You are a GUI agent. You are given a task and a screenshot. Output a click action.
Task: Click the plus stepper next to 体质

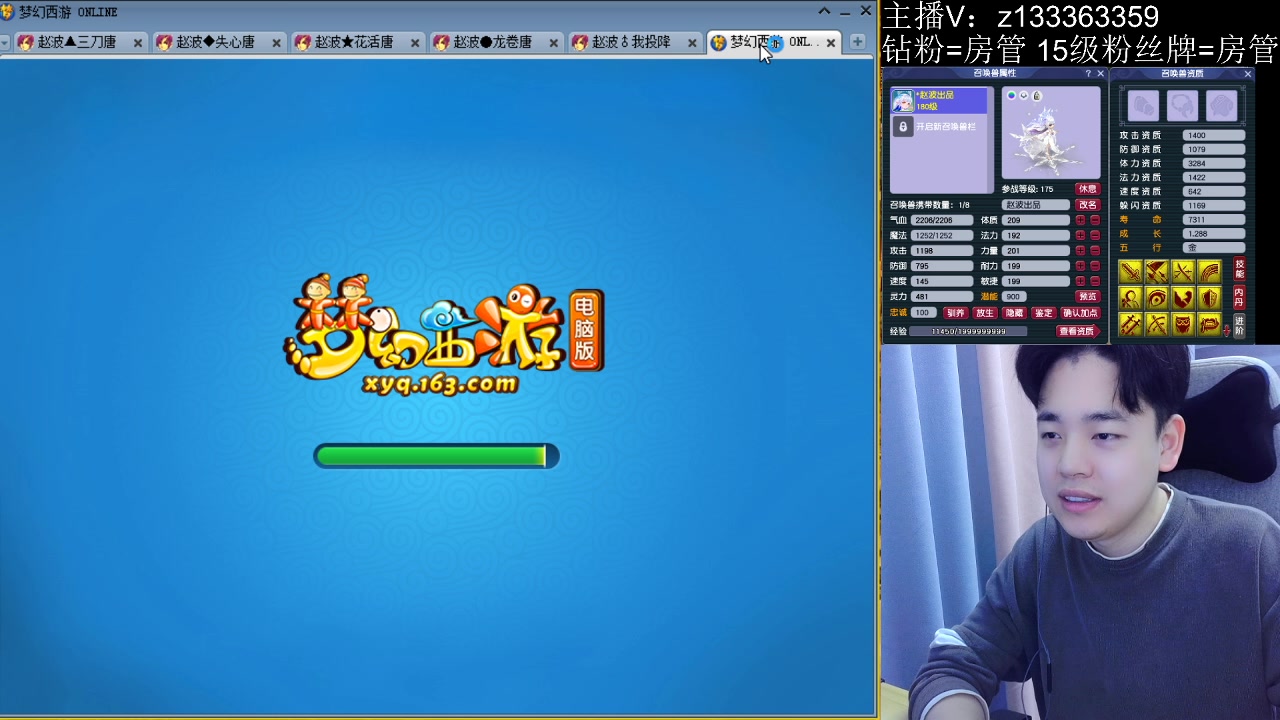point(1080,220)
